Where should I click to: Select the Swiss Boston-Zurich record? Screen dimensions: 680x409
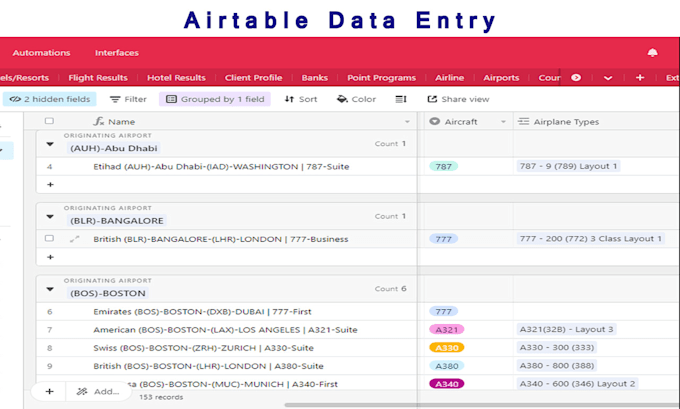pyautogui.click(x=203, y=348)
